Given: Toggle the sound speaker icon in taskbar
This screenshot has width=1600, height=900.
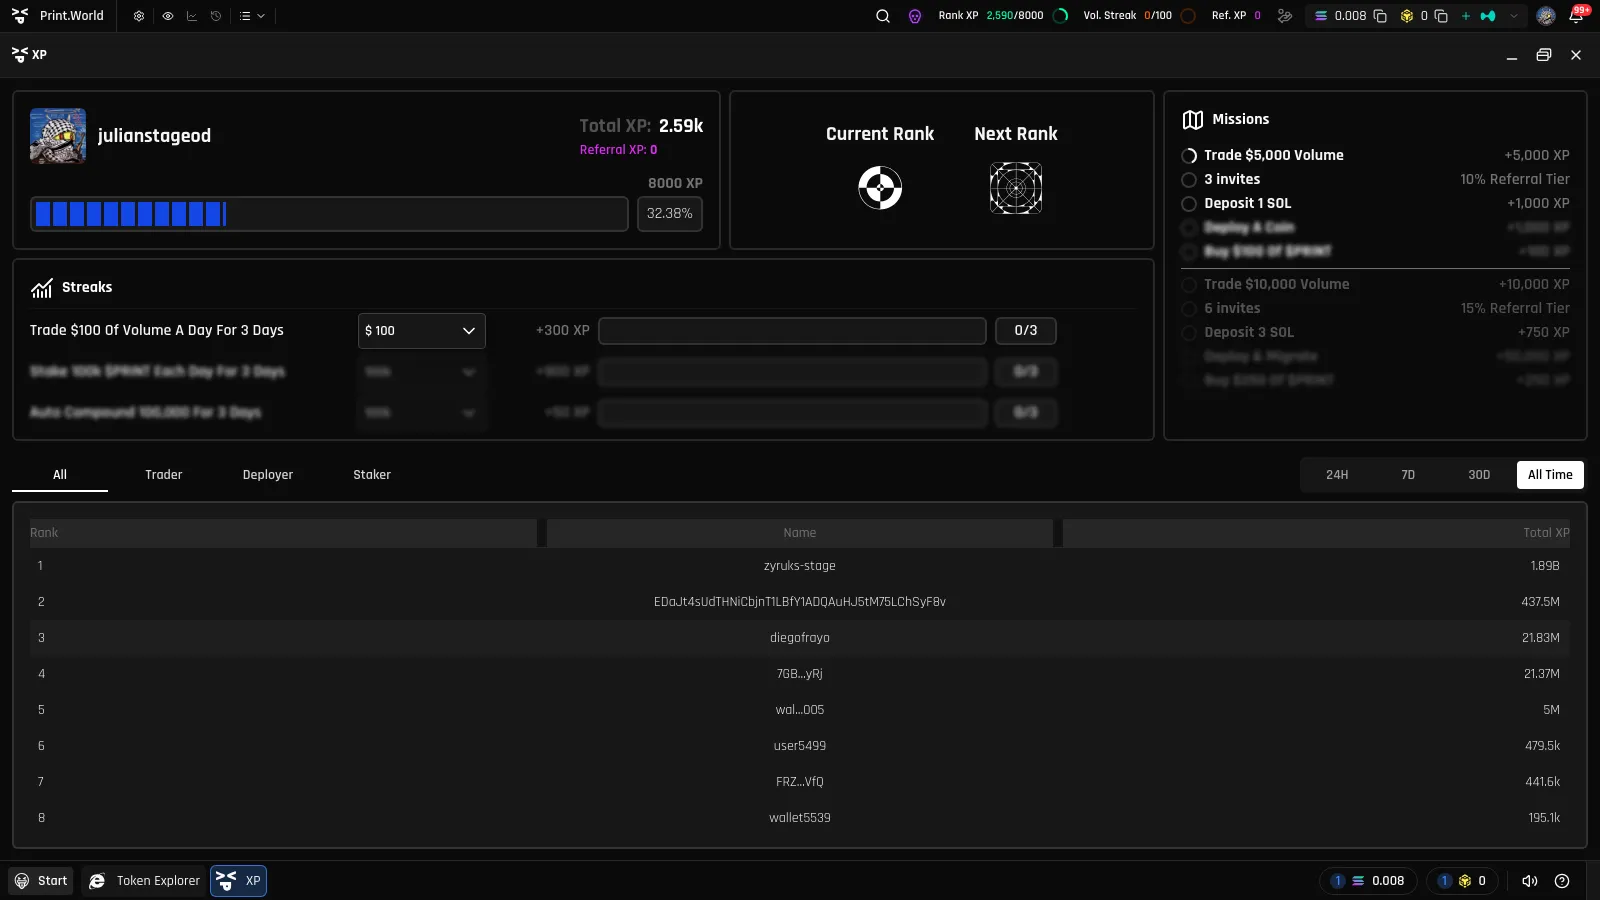Looking at the screenshot, I should 1529,881.
